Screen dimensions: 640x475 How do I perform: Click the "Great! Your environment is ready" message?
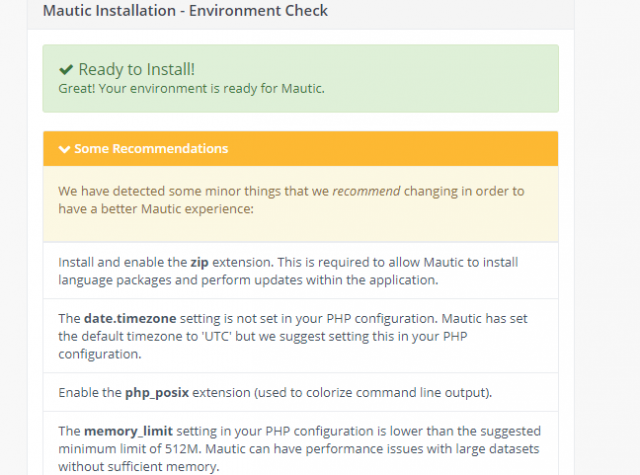192,87
